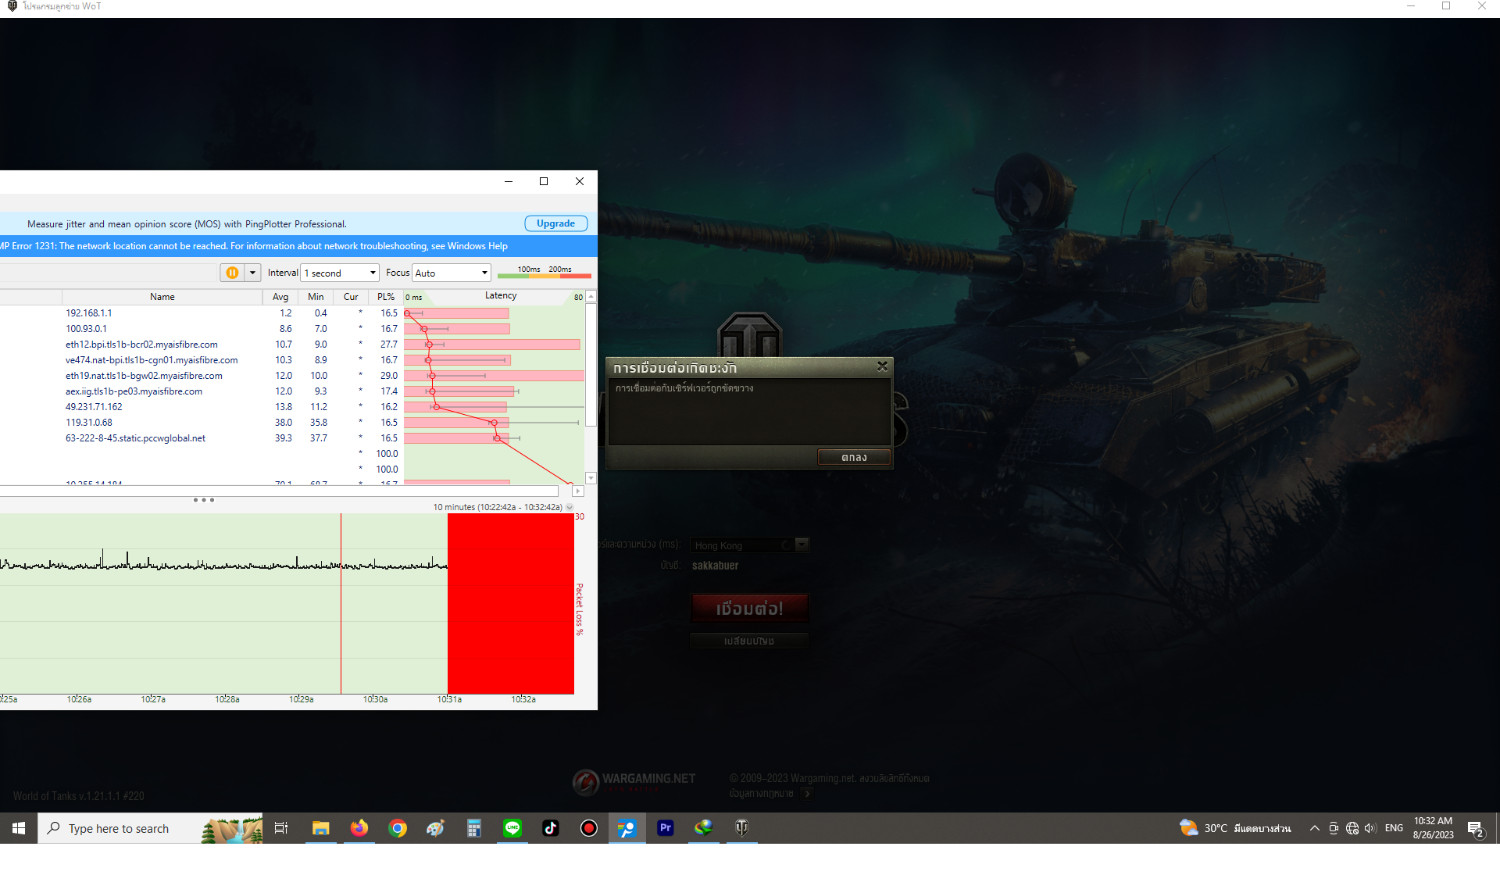Viewport: 1500px width, 877px height.
Task: Open Adobe Premiere Pro from the taskbar
Action: click(665, 828)
